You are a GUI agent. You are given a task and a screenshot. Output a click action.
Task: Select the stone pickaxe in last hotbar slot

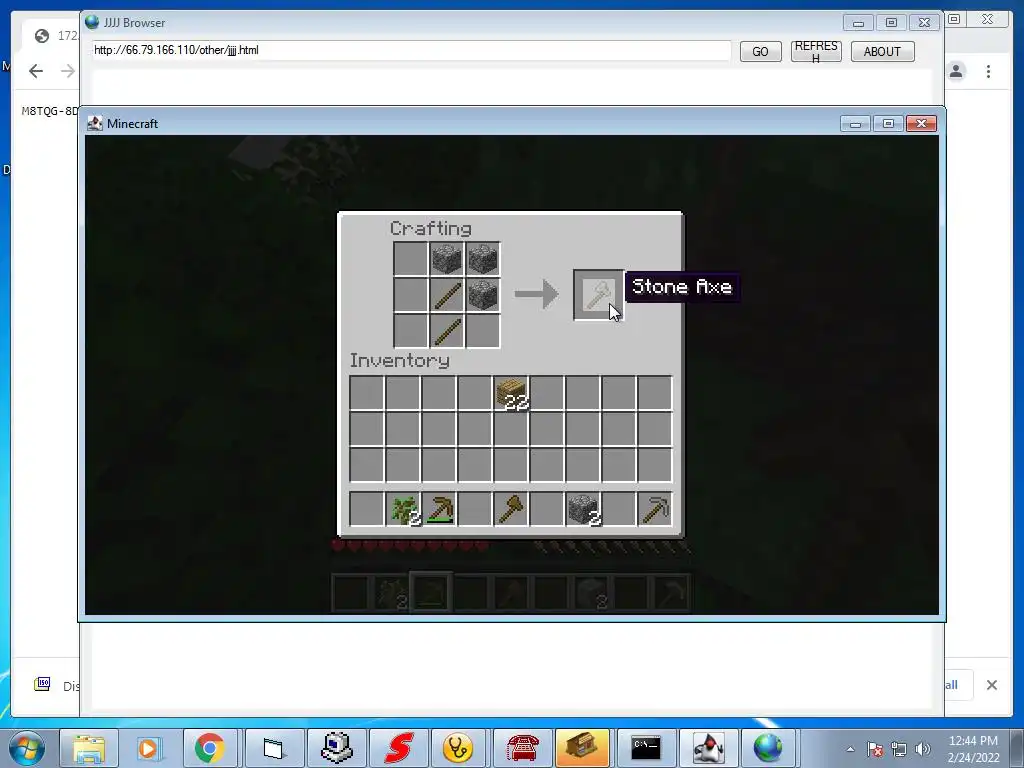coord(655,509)
